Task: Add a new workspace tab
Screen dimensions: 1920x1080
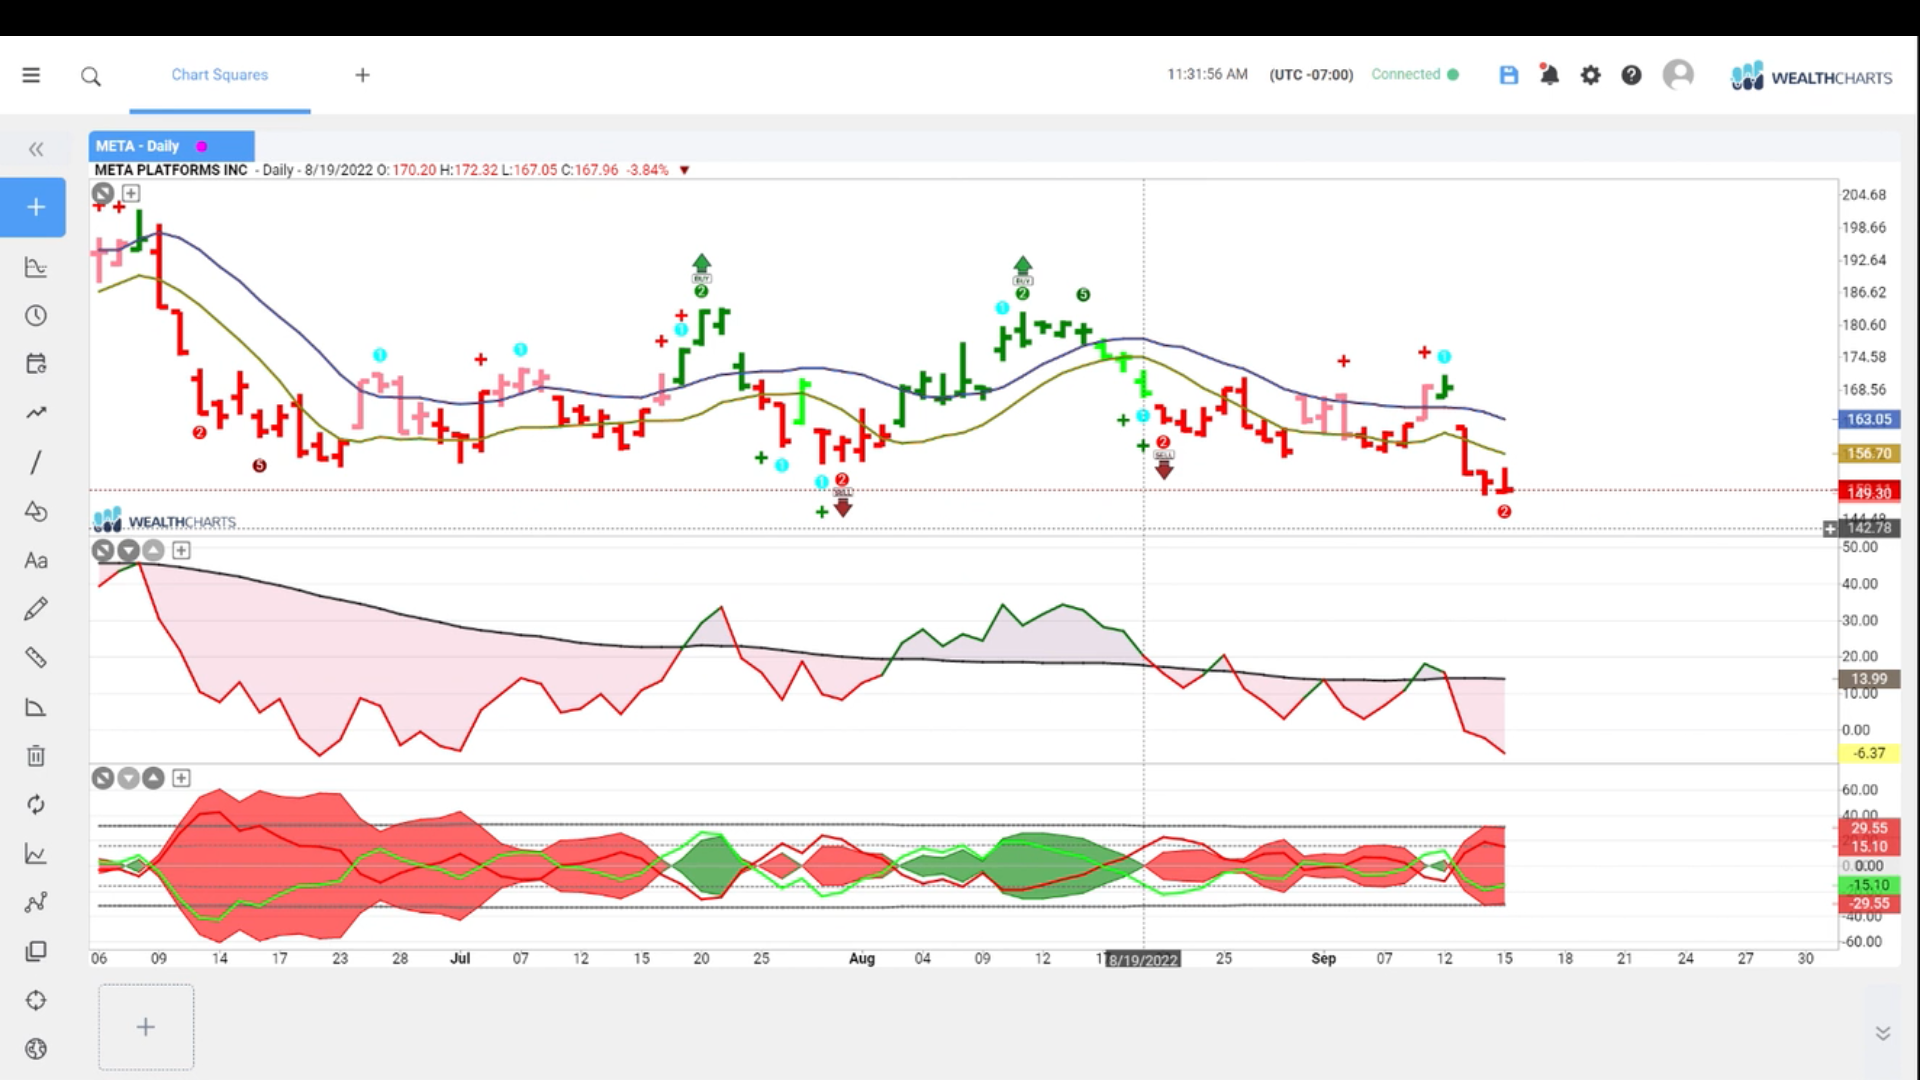Action: [x=363, y=75]
